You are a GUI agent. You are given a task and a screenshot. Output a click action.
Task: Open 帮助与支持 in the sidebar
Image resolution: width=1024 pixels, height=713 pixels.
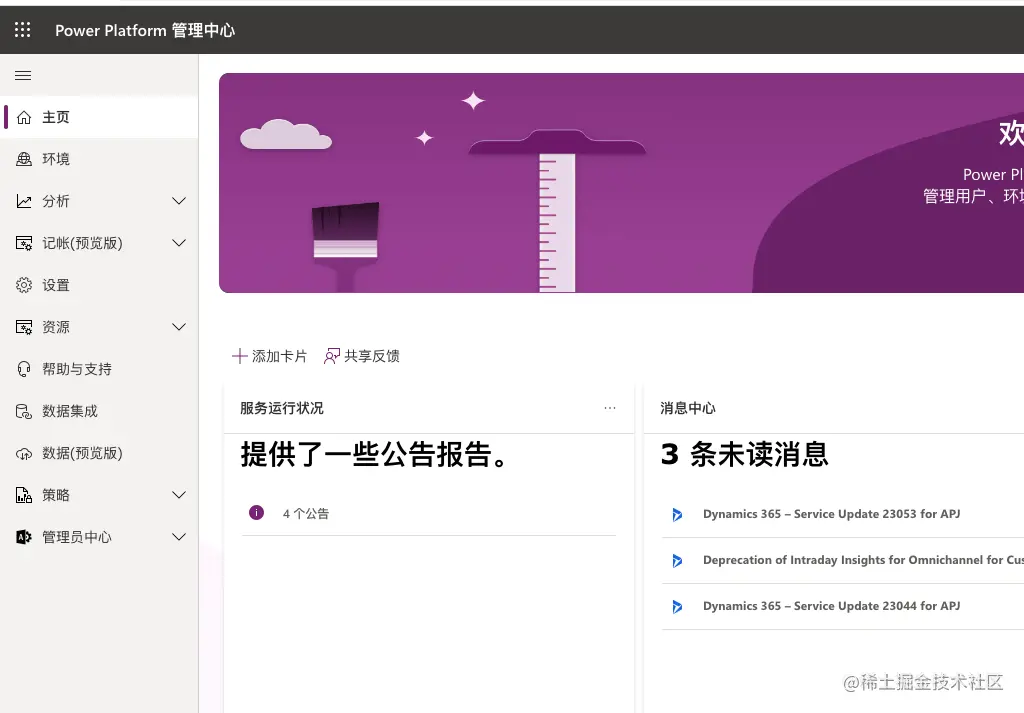(x=101, y=370)
